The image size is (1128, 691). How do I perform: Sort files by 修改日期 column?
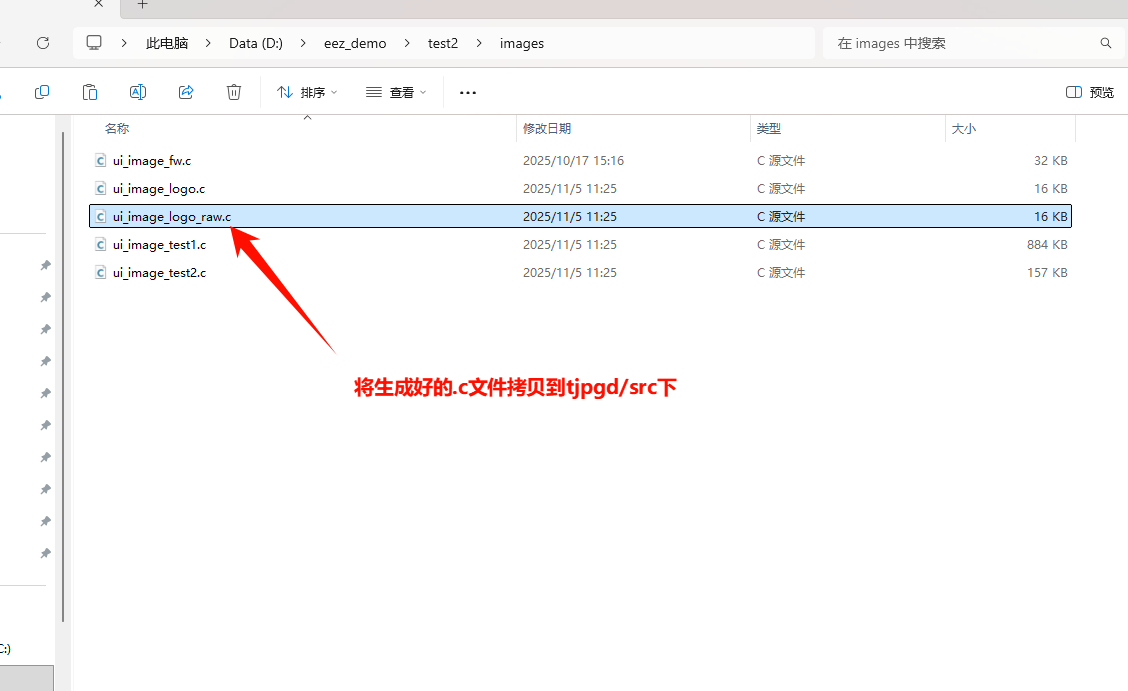pyautogui.click(x=547, y=129)
